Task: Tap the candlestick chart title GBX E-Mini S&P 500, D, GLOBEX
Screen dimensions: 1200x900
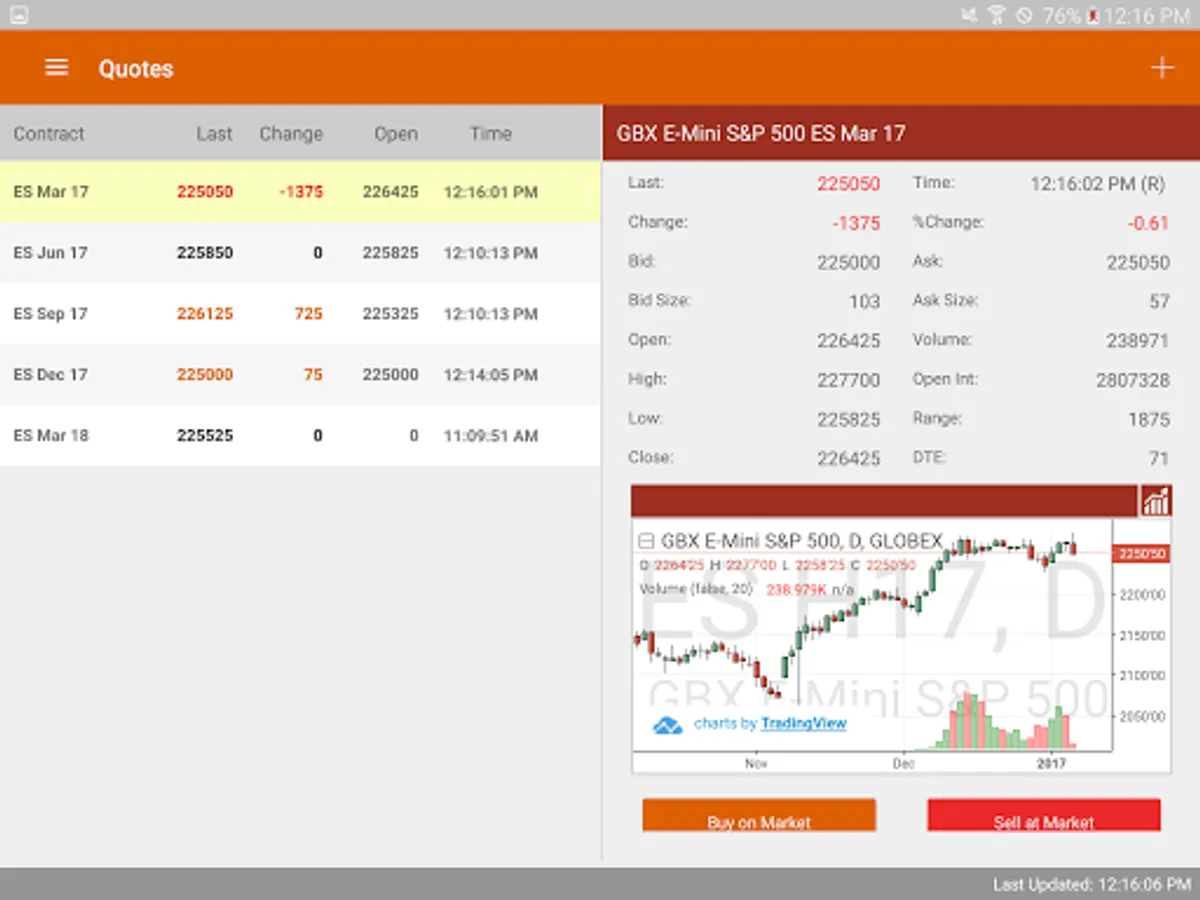Action: [801, 541]
